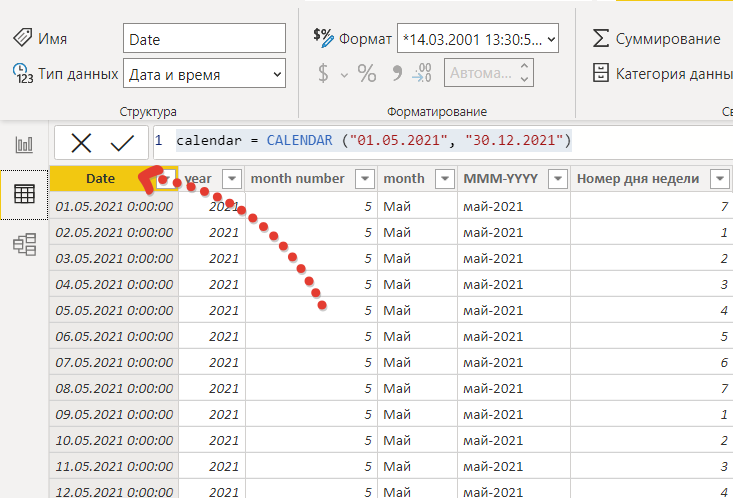Screen dimensions: 733x498
Task: Expand the Формат dropdown list
Action: tap(478, 38)
